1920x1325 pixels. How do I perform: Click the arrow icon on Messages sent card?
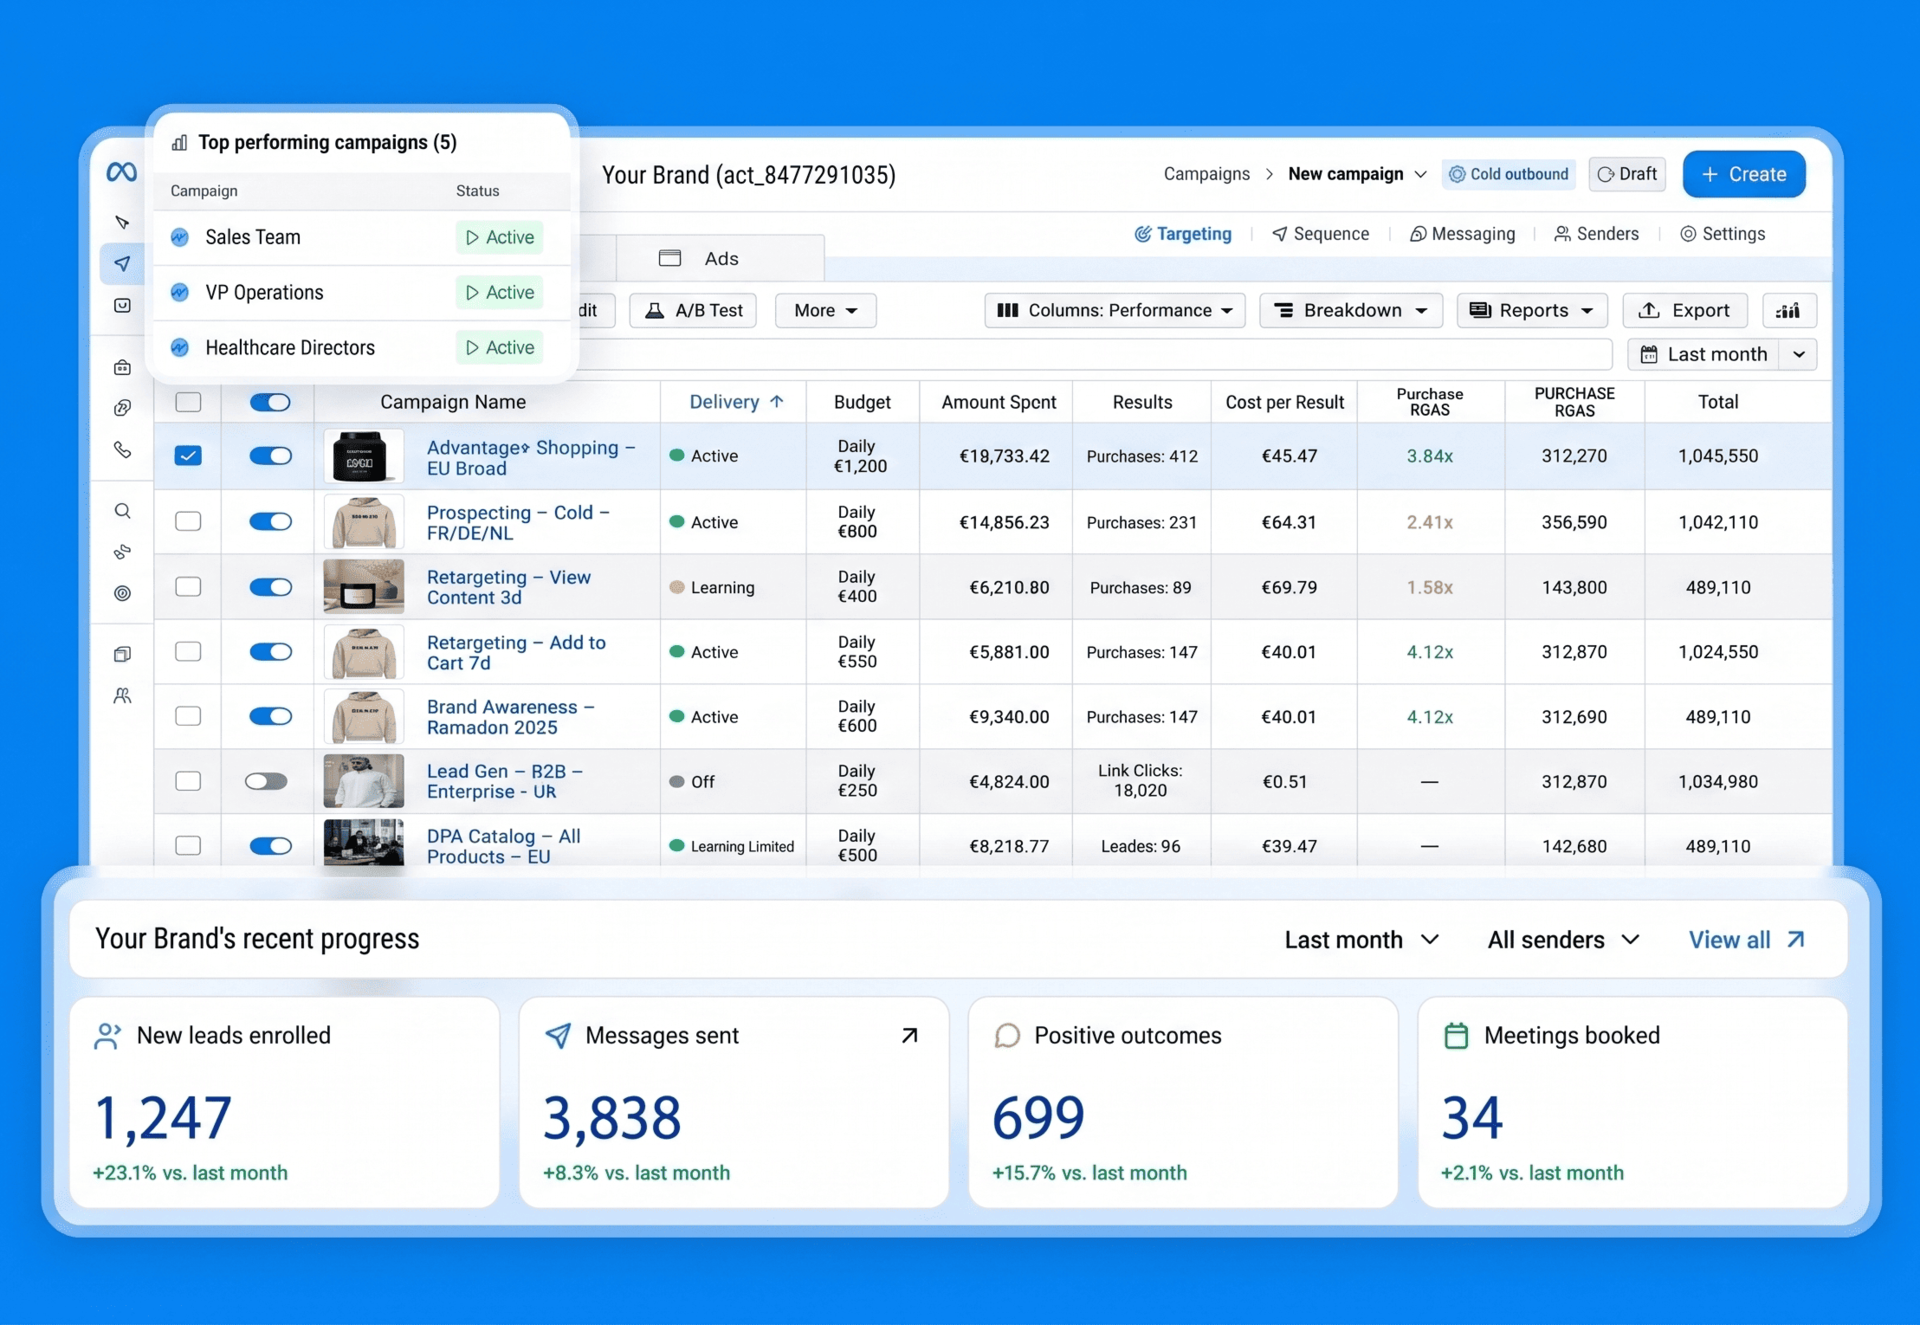tap(909, 1035)
